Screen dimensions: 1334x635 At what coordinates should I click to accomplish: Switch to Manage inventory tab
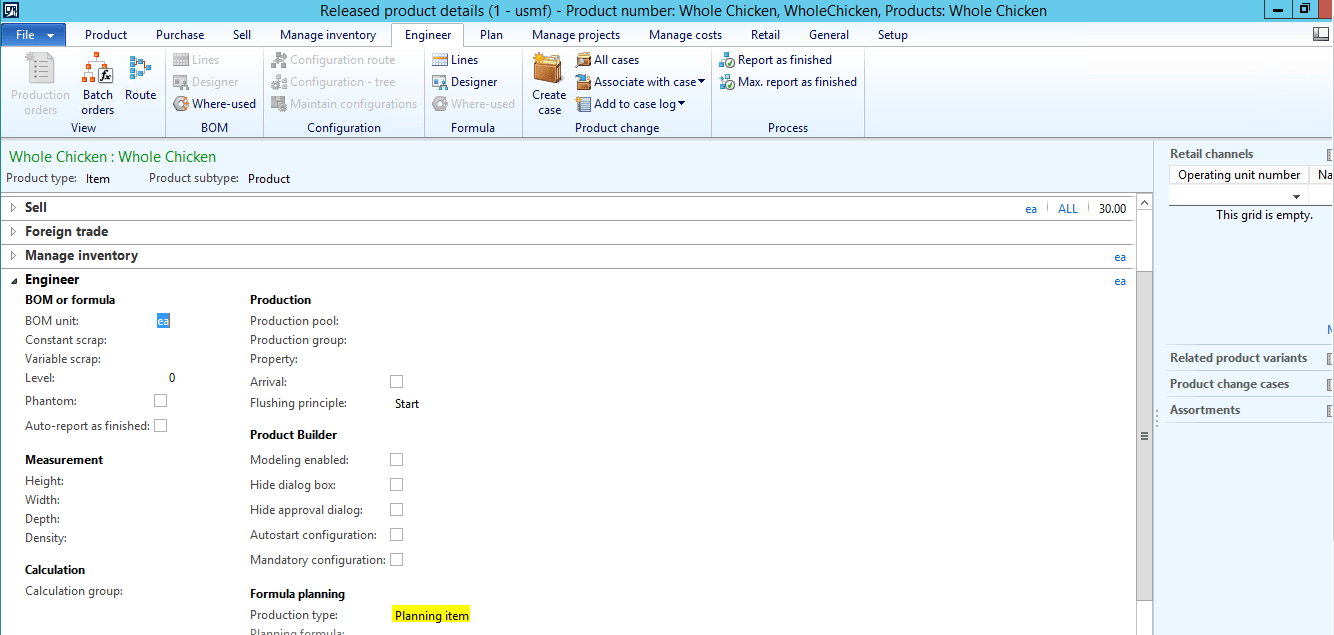tap(328, 35)
